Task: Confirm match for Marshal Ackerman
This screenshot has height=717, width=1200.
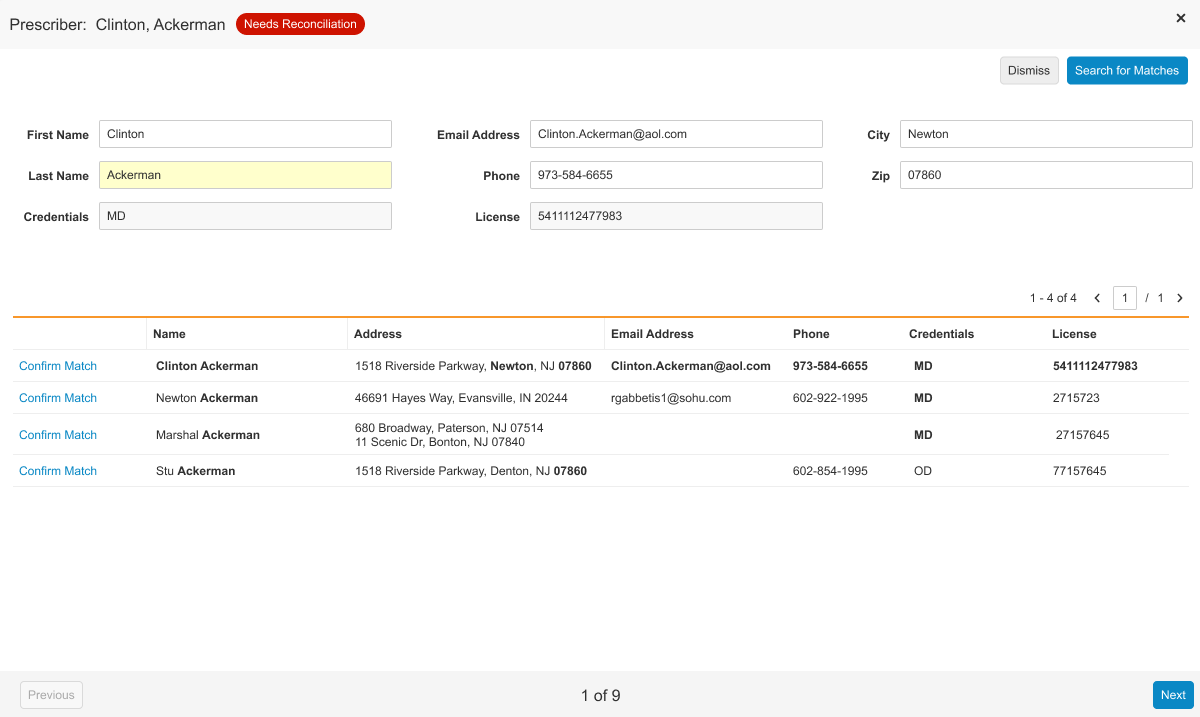Action: pyautogui.click(x=58, y=435)
